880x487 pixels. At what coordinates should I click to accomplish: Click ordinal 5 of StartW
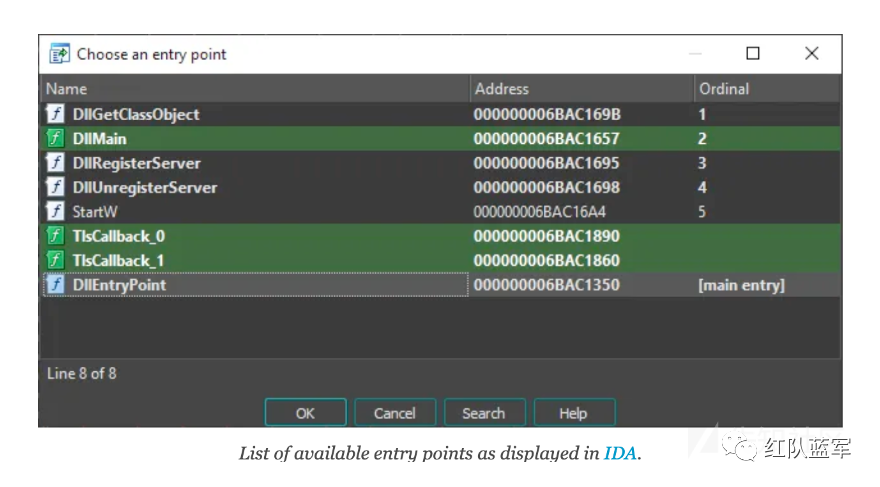pos(702,212)
